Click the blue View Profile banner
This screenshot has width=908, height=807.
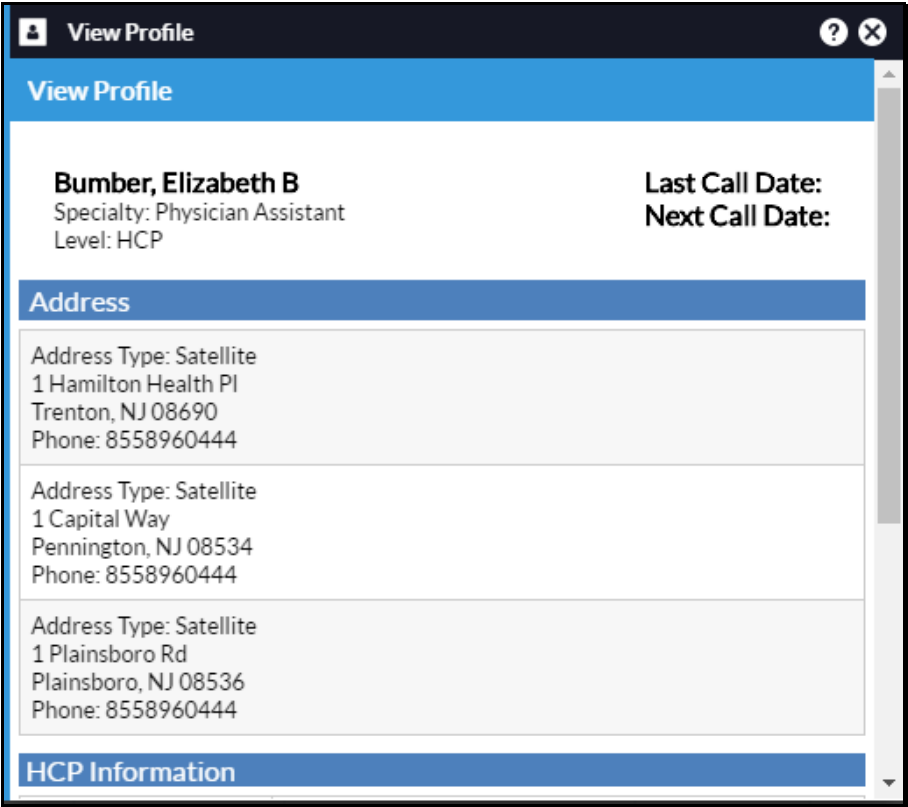(442, 90)
